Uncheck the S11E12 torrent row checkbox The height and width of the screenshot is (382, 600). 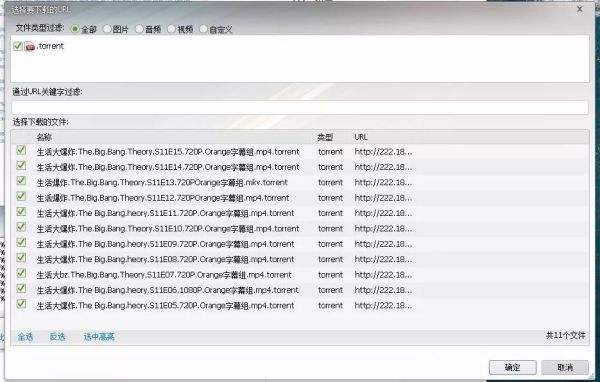coord(21,196)
